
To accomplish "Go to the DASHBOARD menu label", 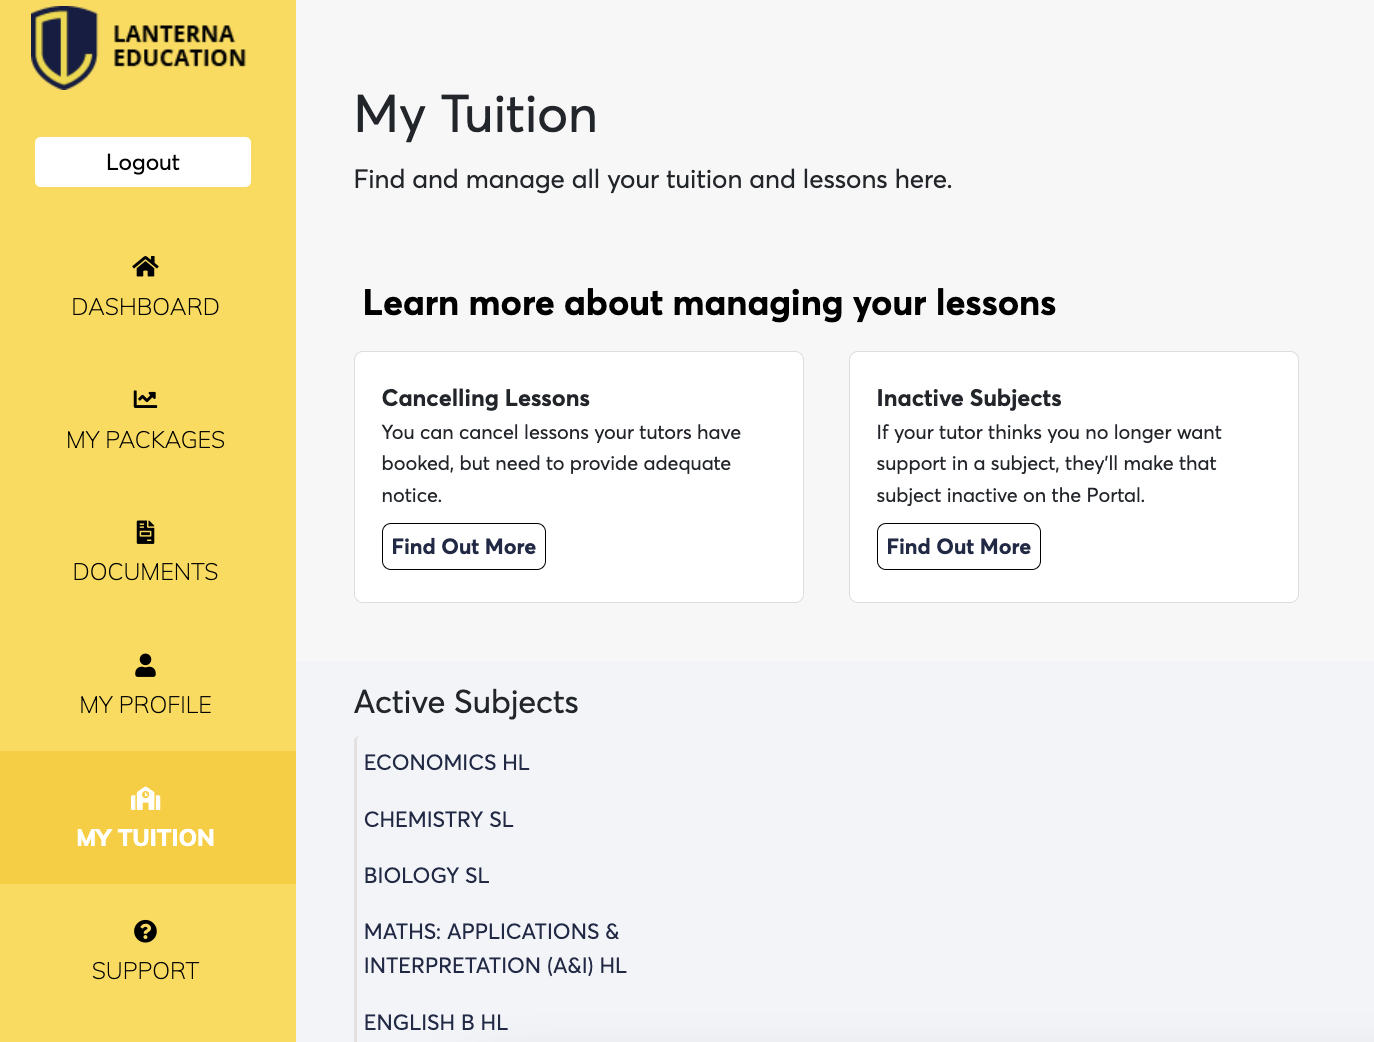I will pyautogui.click(x=145, y=307).
